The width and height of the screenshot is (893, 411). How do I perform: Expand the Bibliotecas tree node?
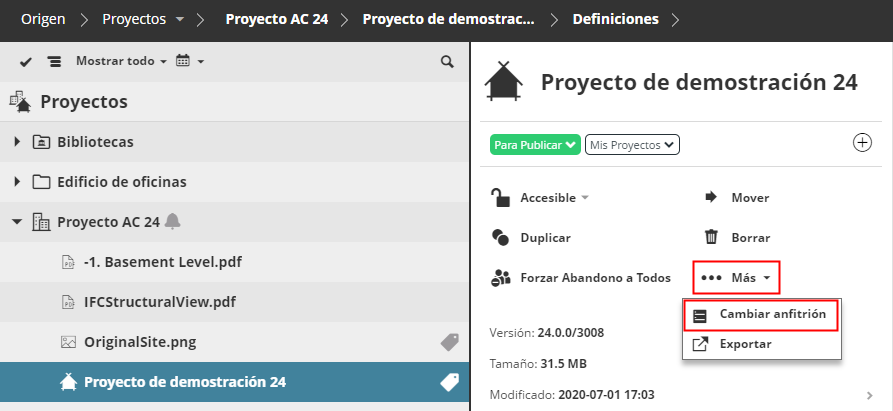click(x=17, y=142)
